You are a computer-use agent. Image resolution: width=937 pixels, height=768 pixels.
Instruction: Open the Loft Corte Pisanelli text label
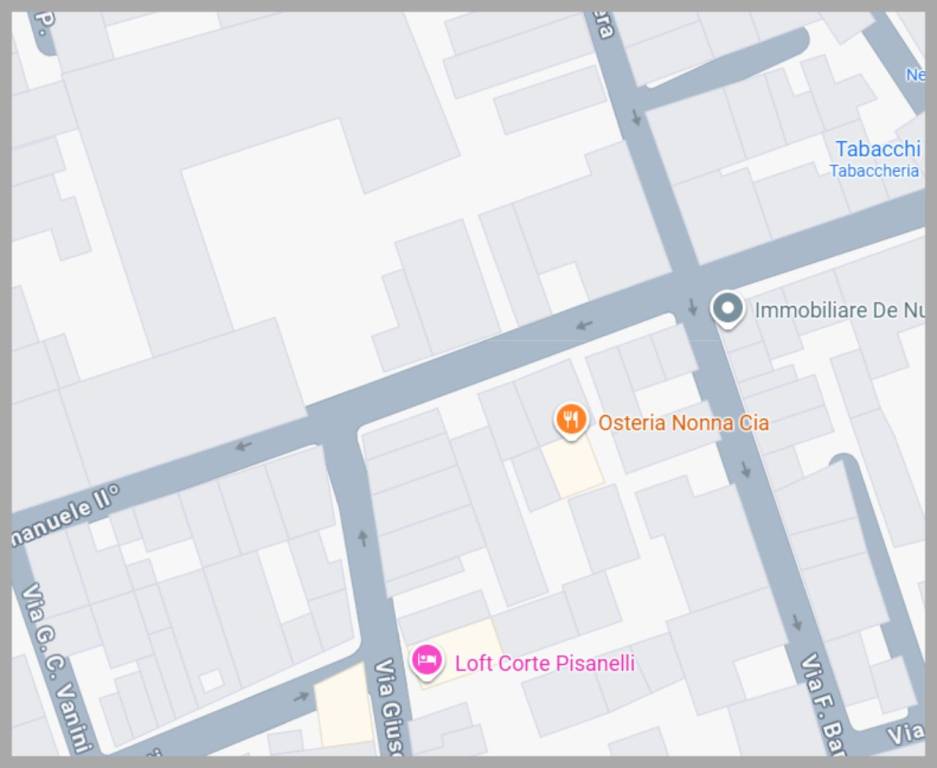(x=544, y=663)
